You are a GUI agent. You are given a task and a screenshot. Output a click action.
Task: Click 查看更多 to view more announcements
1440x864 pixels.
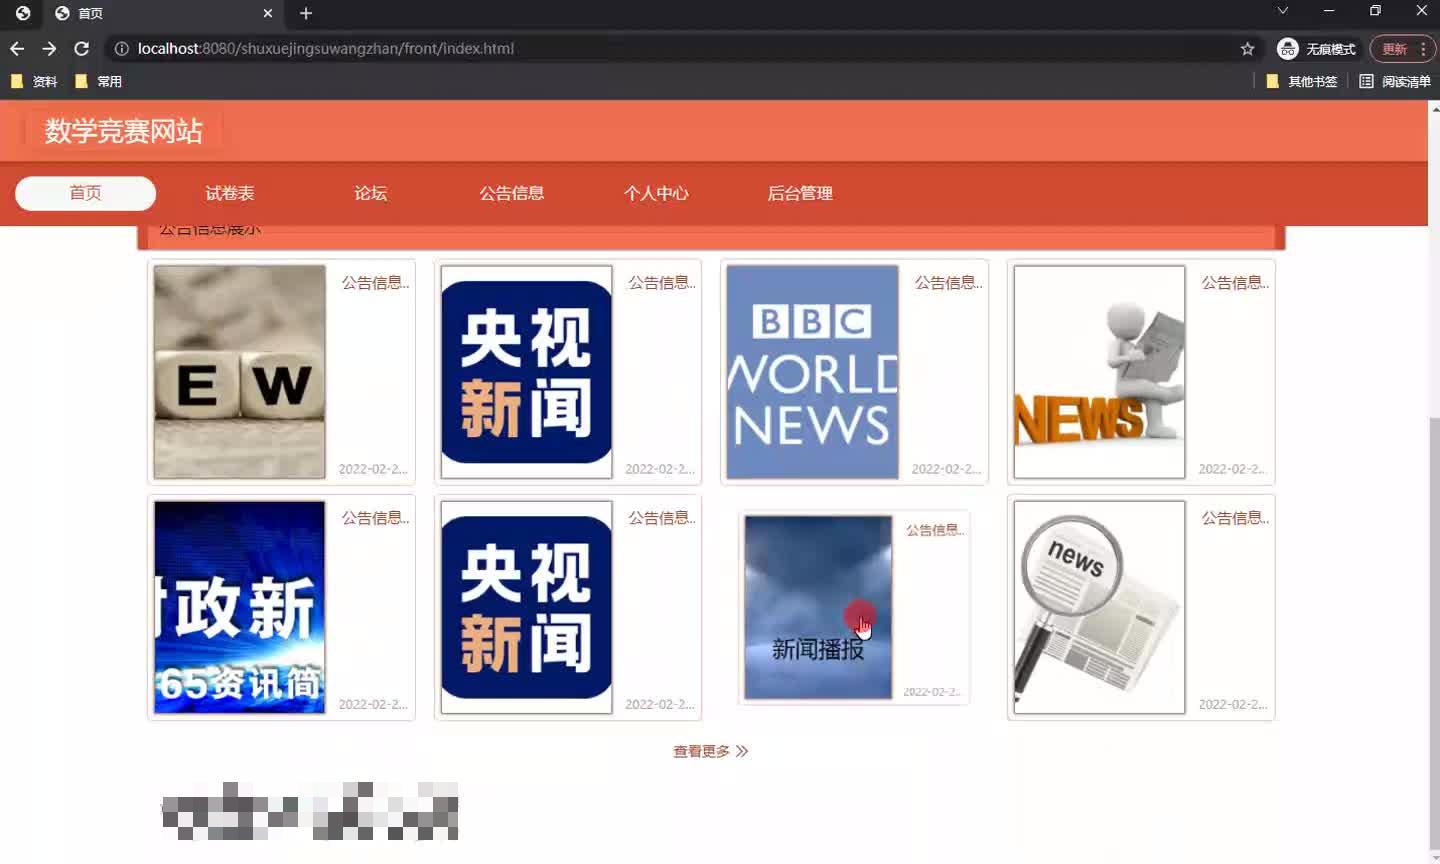(x=710, y=751)
